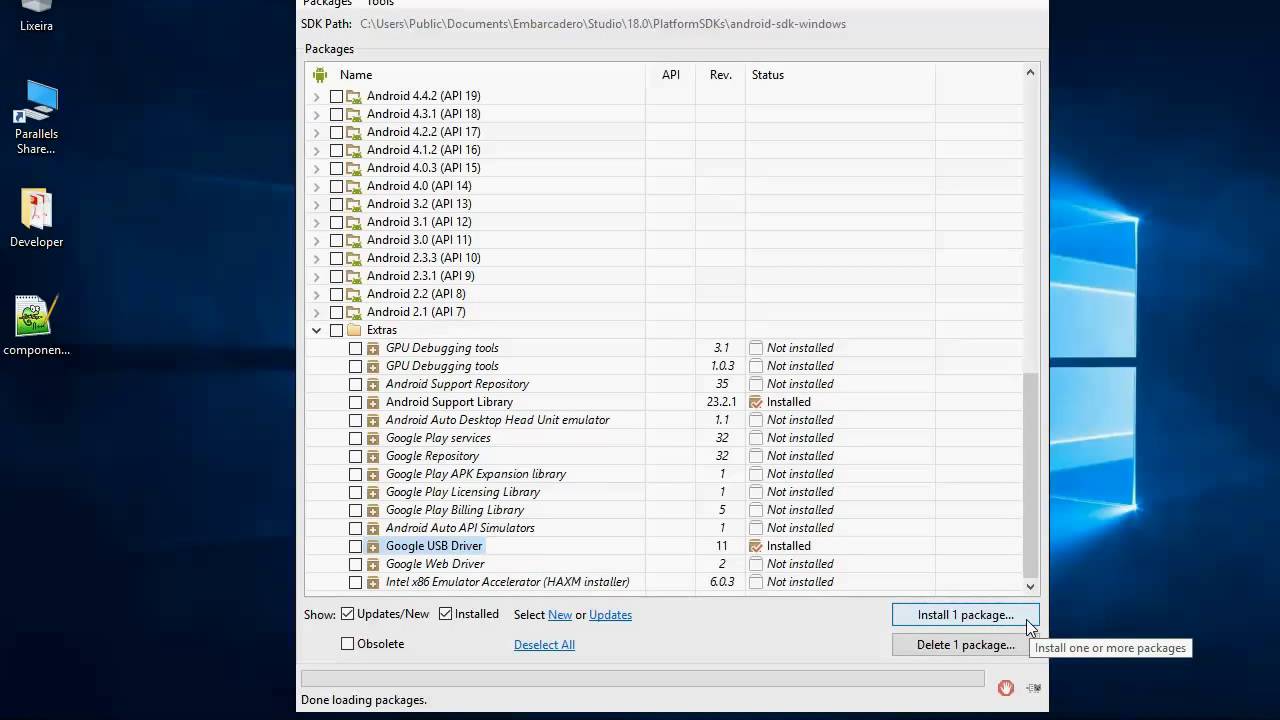Screen dimensions: 1280x720
Task: Click the Install 1 package button
Action: point(966,615)
